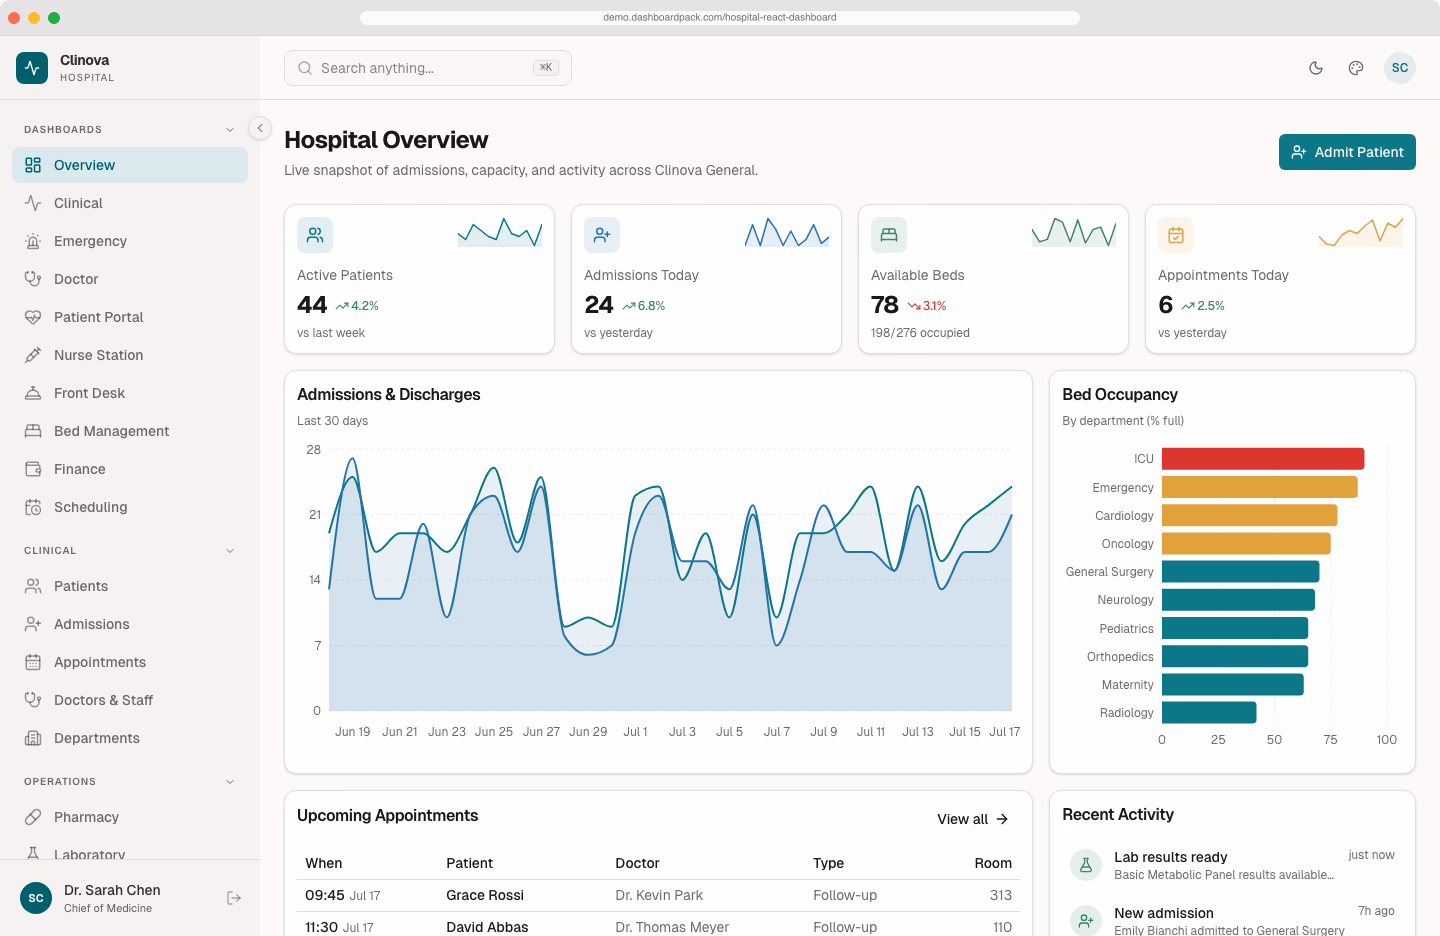Viewport: 1440px width, 936px height.
Task: Open the Overview dashboard menu item
Action: (x=130, y=165)
